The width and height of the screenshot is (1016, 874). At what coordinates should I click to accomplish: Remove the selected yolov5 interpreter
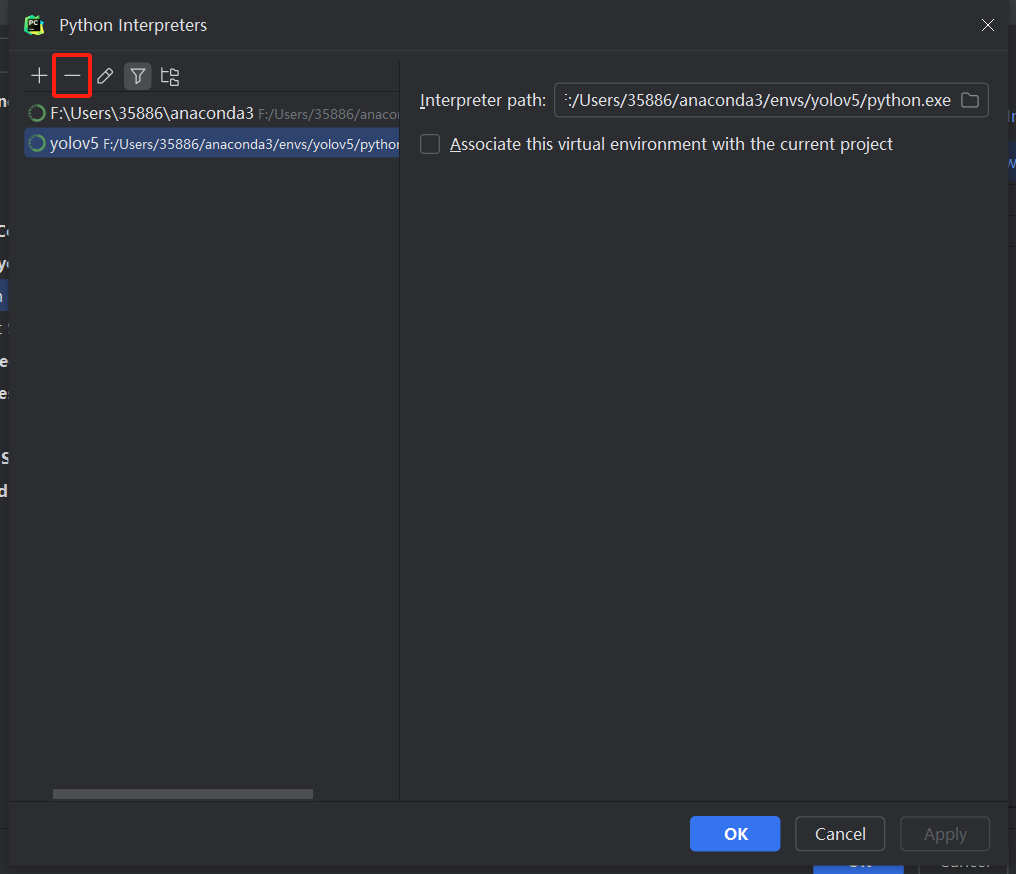71,75
